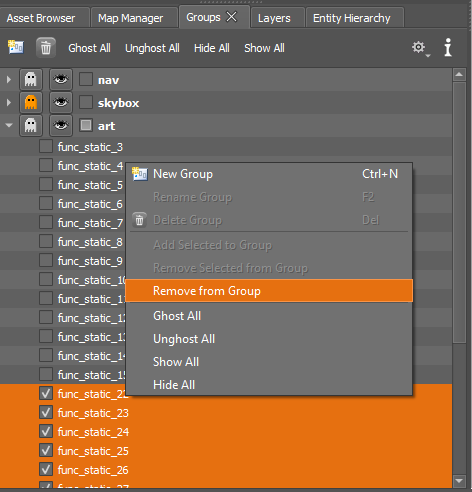Toggle orange ghost icon for skybox group
Viewport: 472px width, 492px height.
tap(31, 102)
